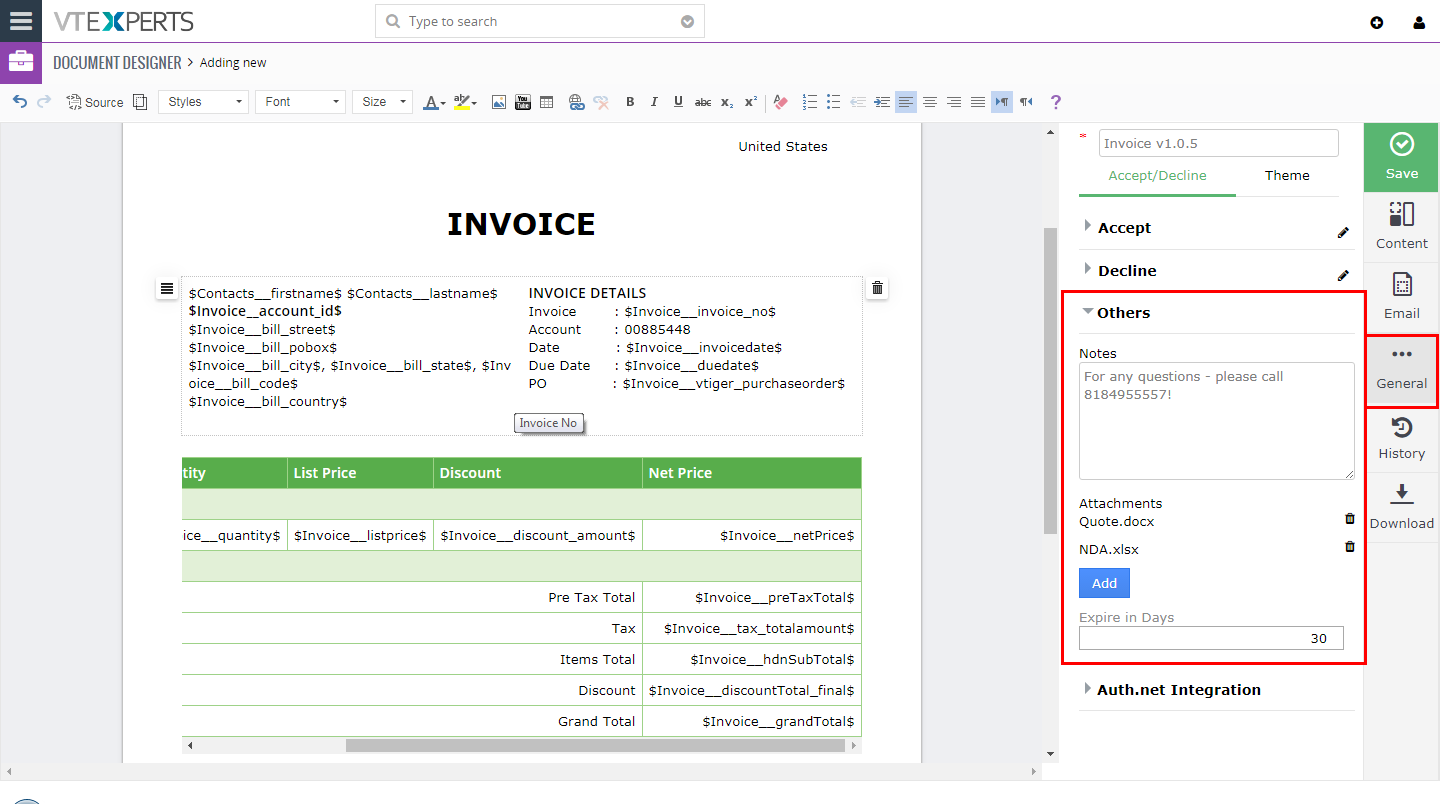Insert an image using the toolbar icon
Image resolution: width=1440 pixels, height=804 pixels.
499,102
